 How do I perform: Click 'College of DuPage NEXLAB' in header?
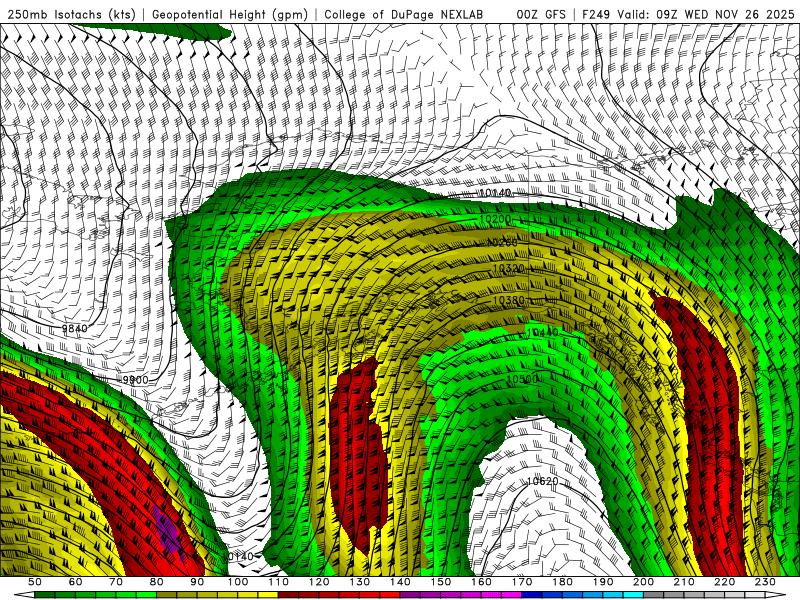(x=404, y=15)
